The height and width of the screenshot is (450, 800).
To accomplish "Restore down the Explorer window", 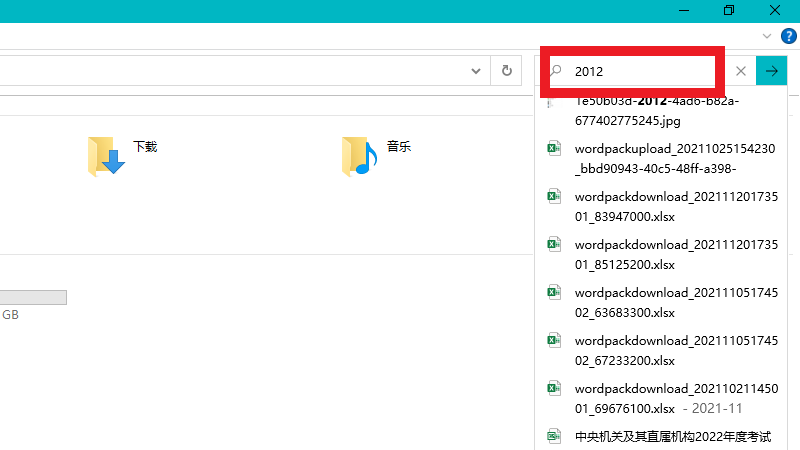I will tap(728, 10).
